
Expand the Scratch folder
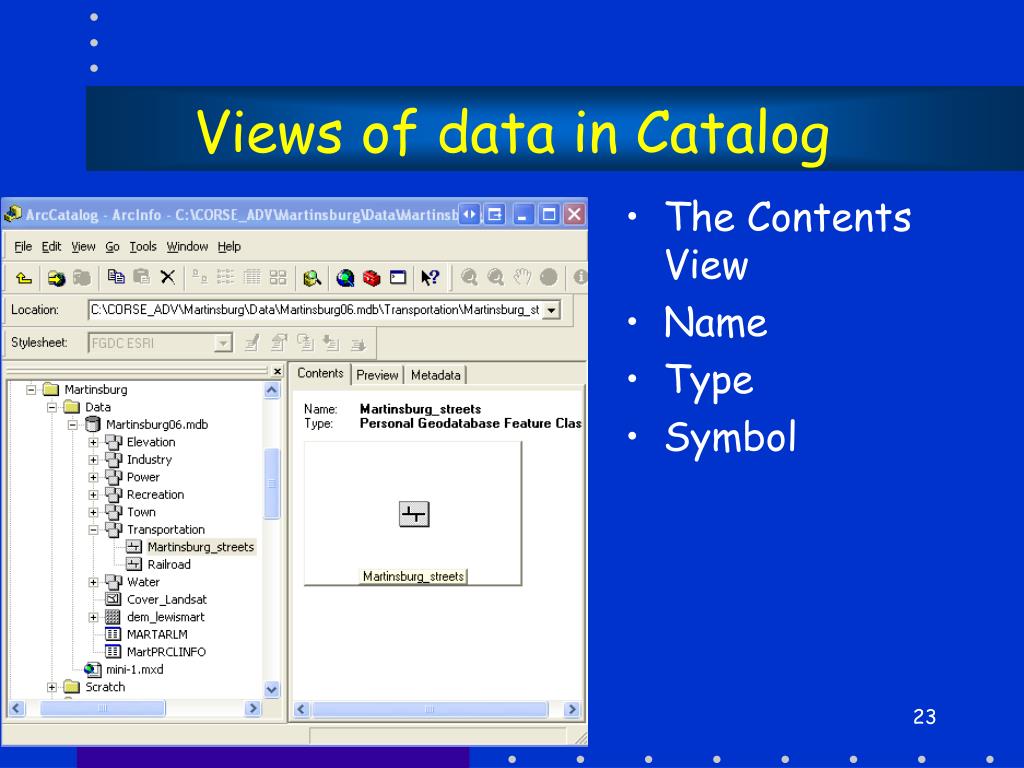(52, 687)
